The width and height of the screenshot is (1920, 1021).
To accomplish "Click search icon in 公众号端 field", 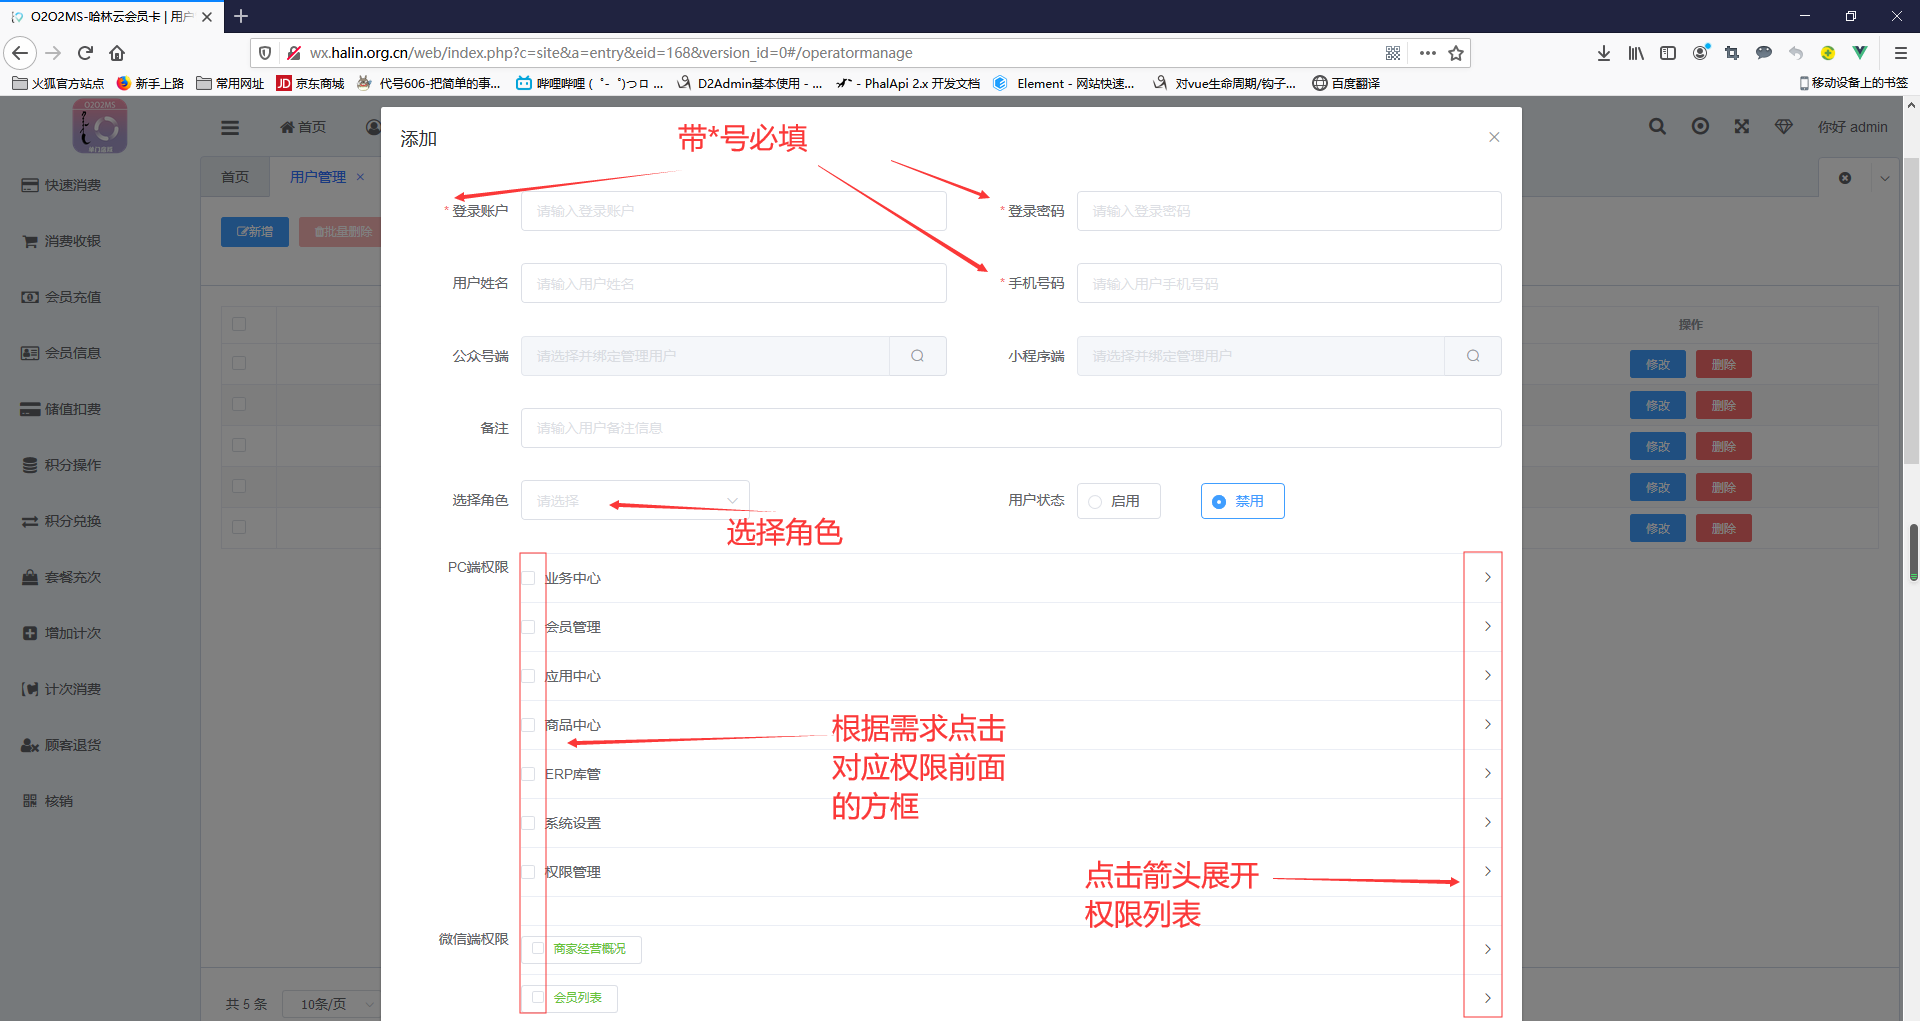I will pos(917,356).
